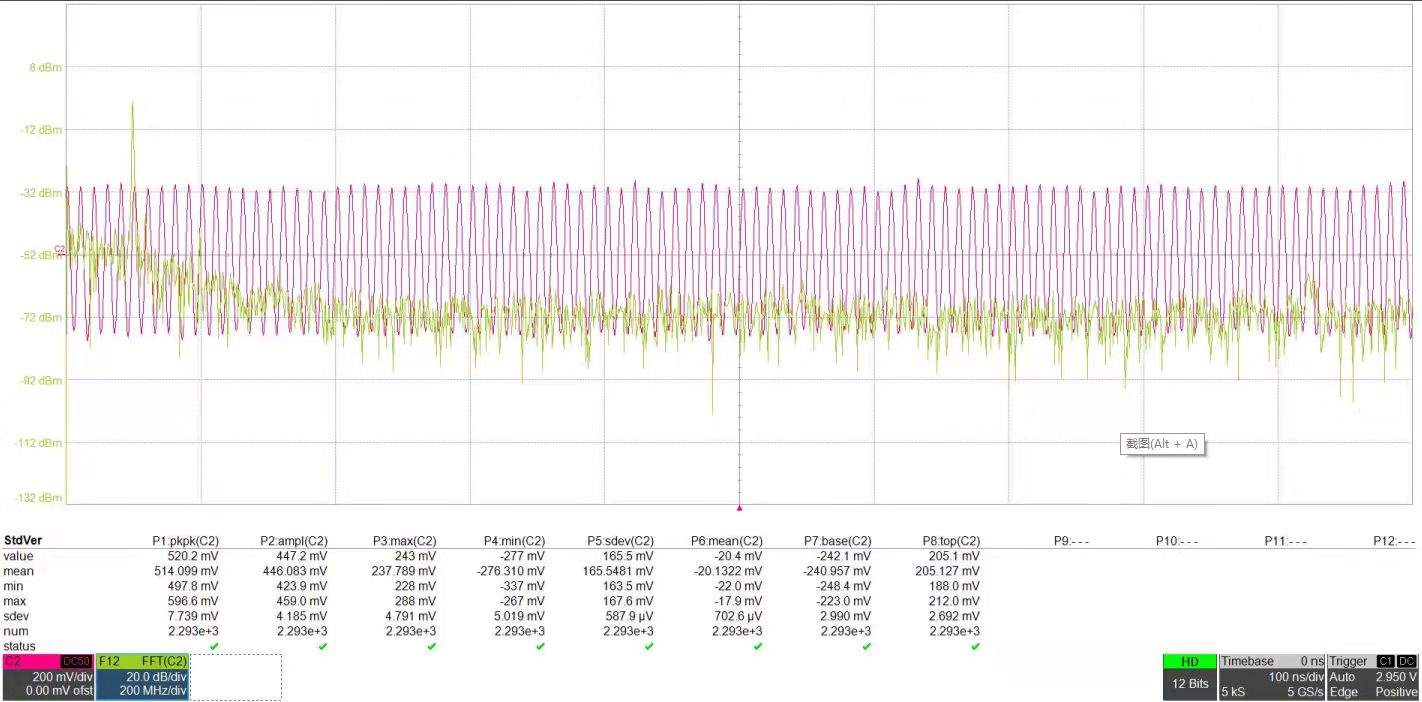This screenshot has height=702, width=1422.
Task: Click the empty P9 measurement slot
Action: click(1071, 541)
